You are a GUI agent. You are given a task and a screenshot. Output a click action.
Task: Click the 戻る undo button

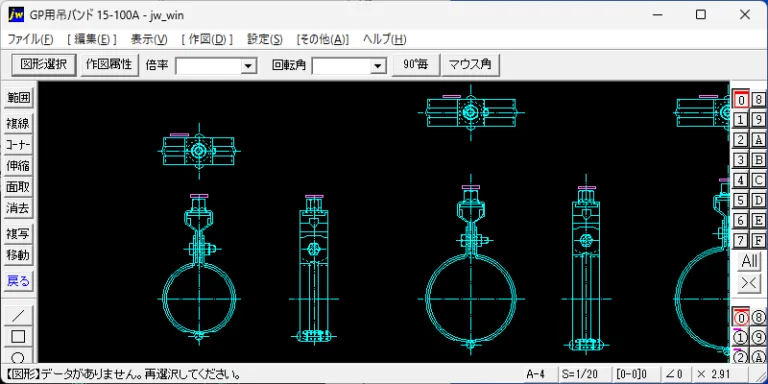click(x=18, y=281)
